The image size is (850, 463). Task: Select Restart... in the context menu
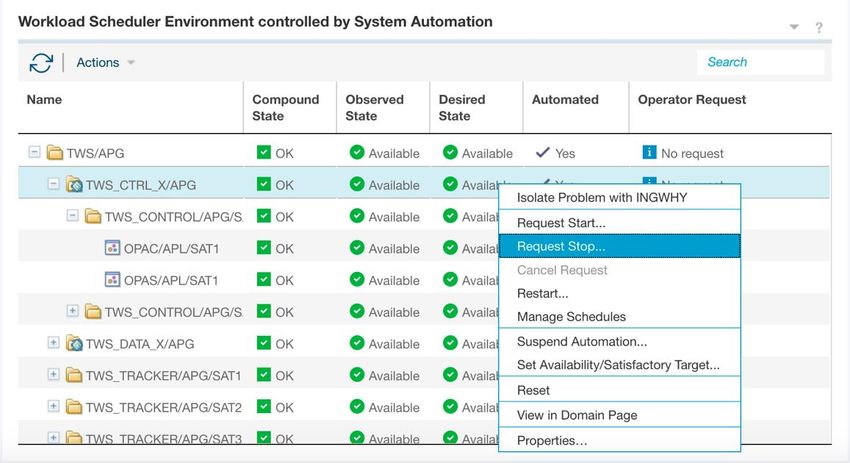[619, 293]
